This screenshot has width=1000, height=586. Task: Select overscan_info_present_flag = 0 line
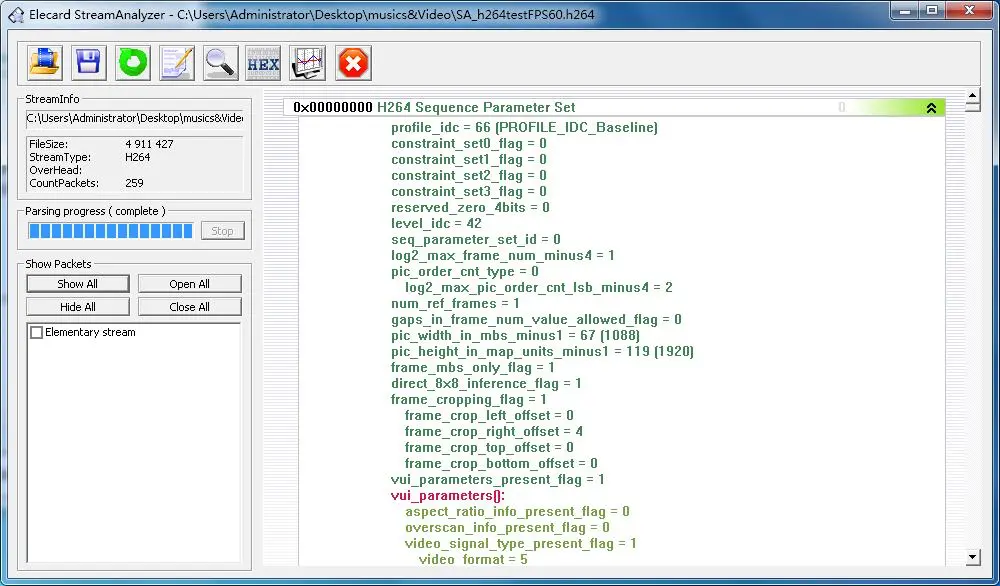coord(507,528)
